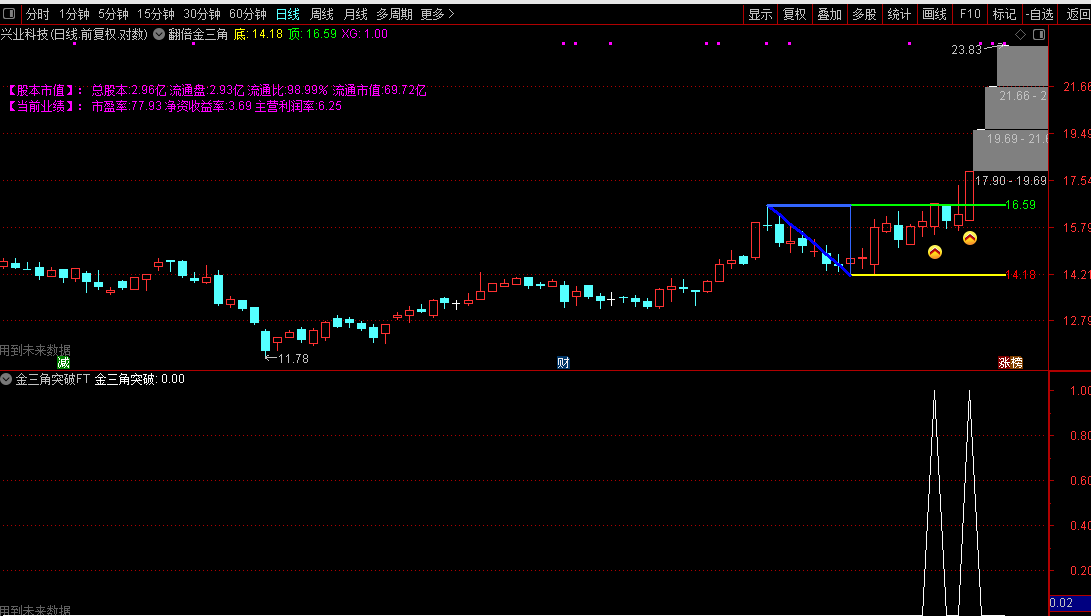
Task: Click the red 涨榜 marker
Action: coord(1010,363)
